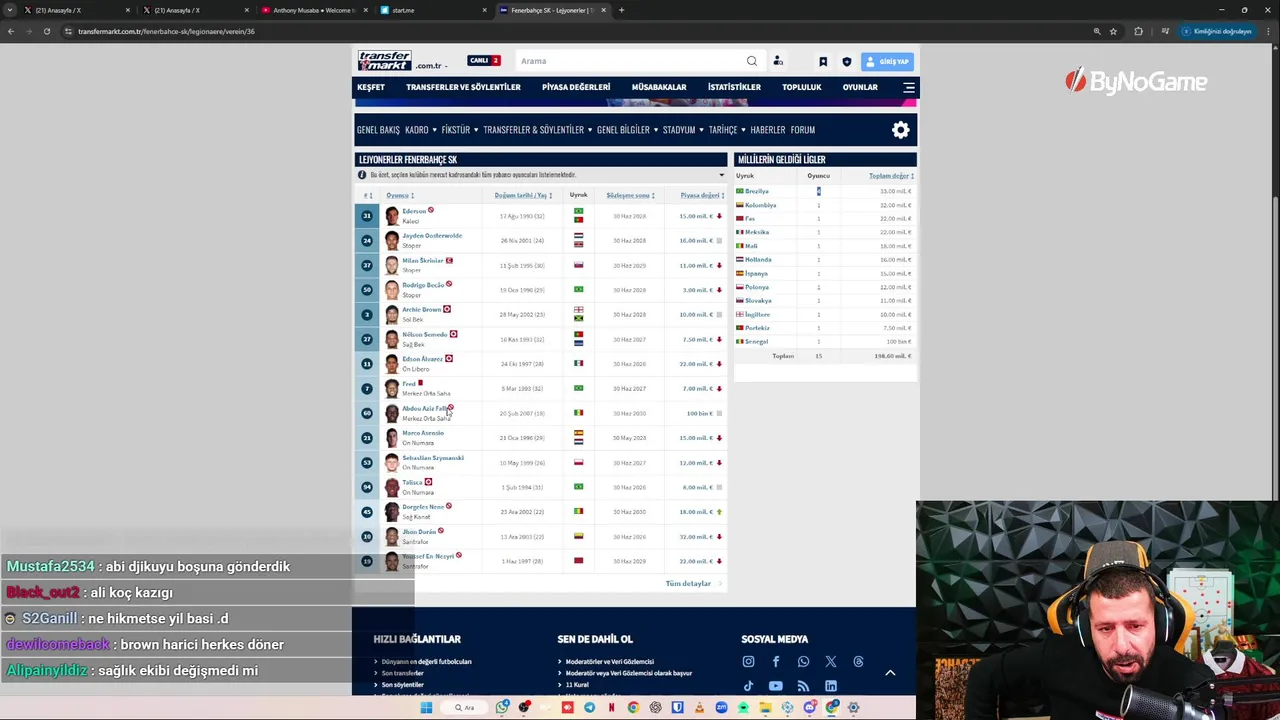Image resolution: width=1280 pixels, height=720 pixels.
Task: Click the GİRİŞ YAP login button
Action: [x=887, y=61]
